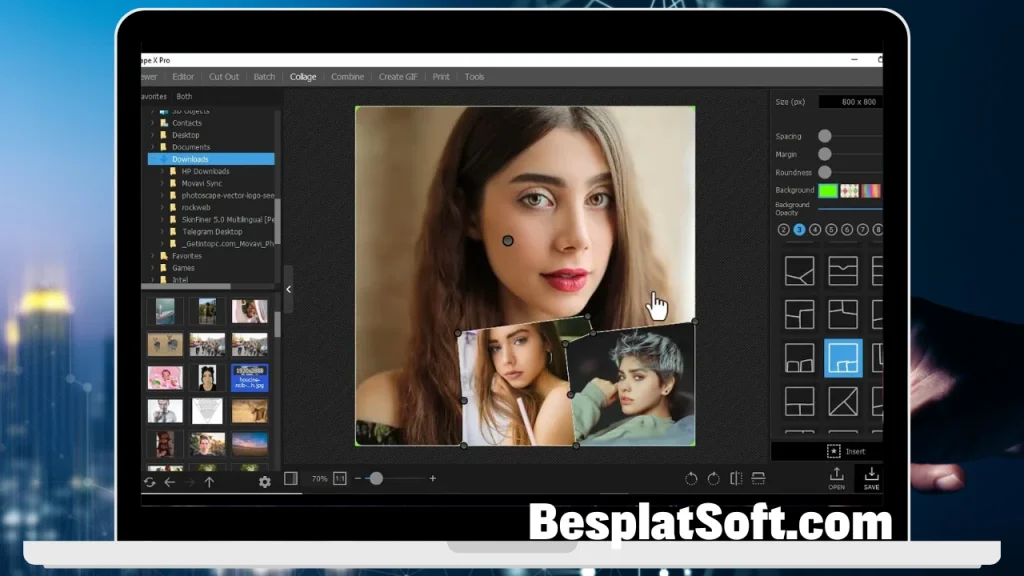Screen dimensions: 1024x576
Task: Toggle the compare view icon beside 70%
Action: 291,479
